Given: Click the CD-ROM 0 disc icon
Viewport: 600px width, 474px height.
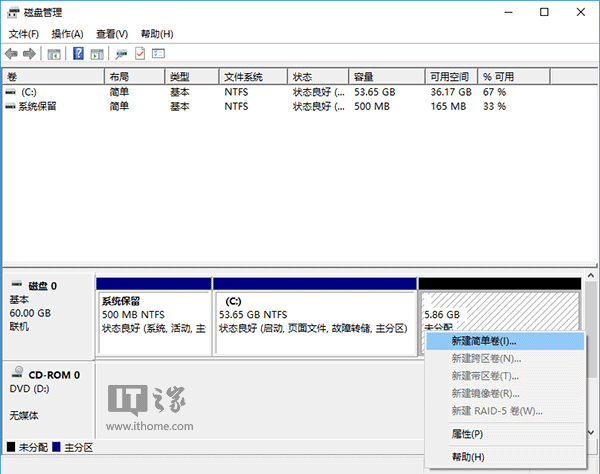Looking at the screenshot, I should (17, 372).
